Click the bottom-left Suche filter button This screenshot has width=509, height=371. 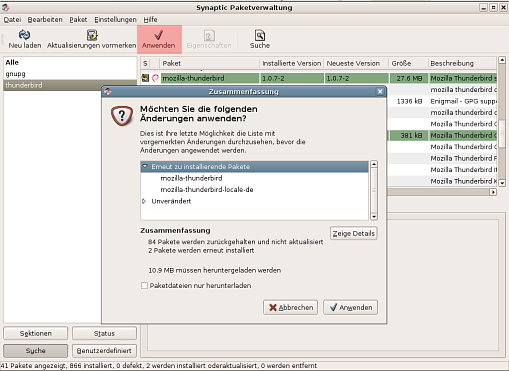point(36,351)
